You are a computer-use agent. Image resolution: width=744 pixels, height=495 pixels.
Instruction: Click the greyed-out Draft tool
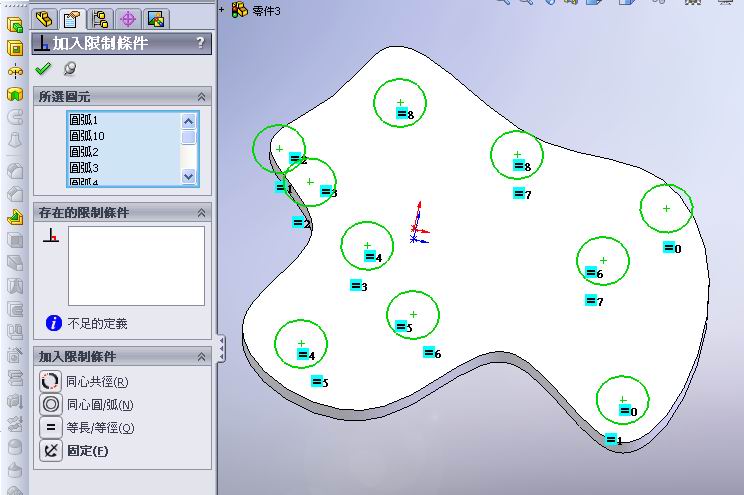pyautogui.click(x=15, y=263)
